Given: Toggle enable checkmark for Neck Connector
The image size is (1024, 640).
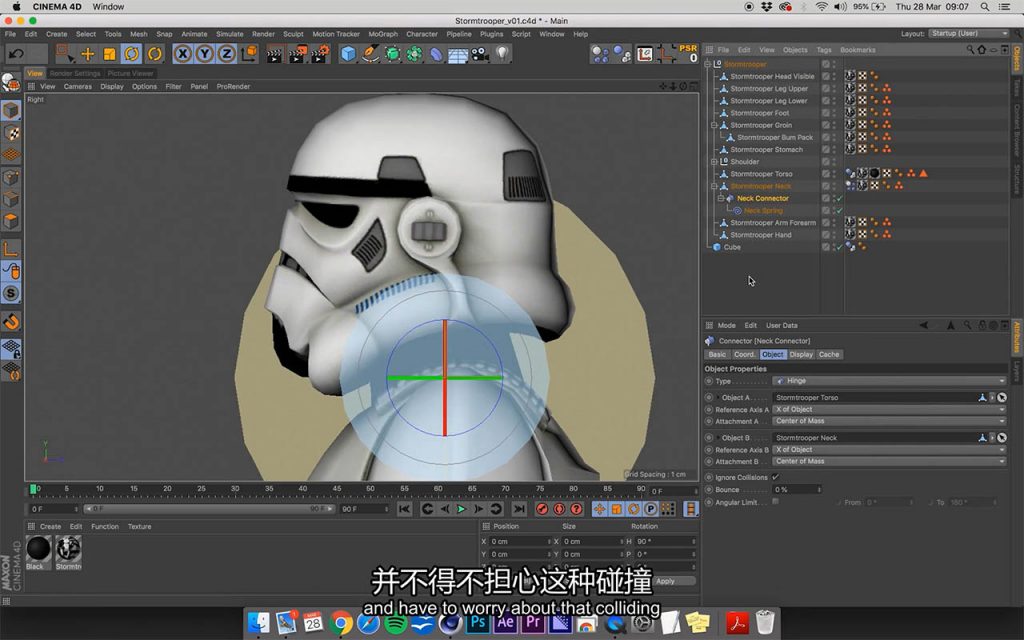Looking at the screenshot, I should [839, 199].
